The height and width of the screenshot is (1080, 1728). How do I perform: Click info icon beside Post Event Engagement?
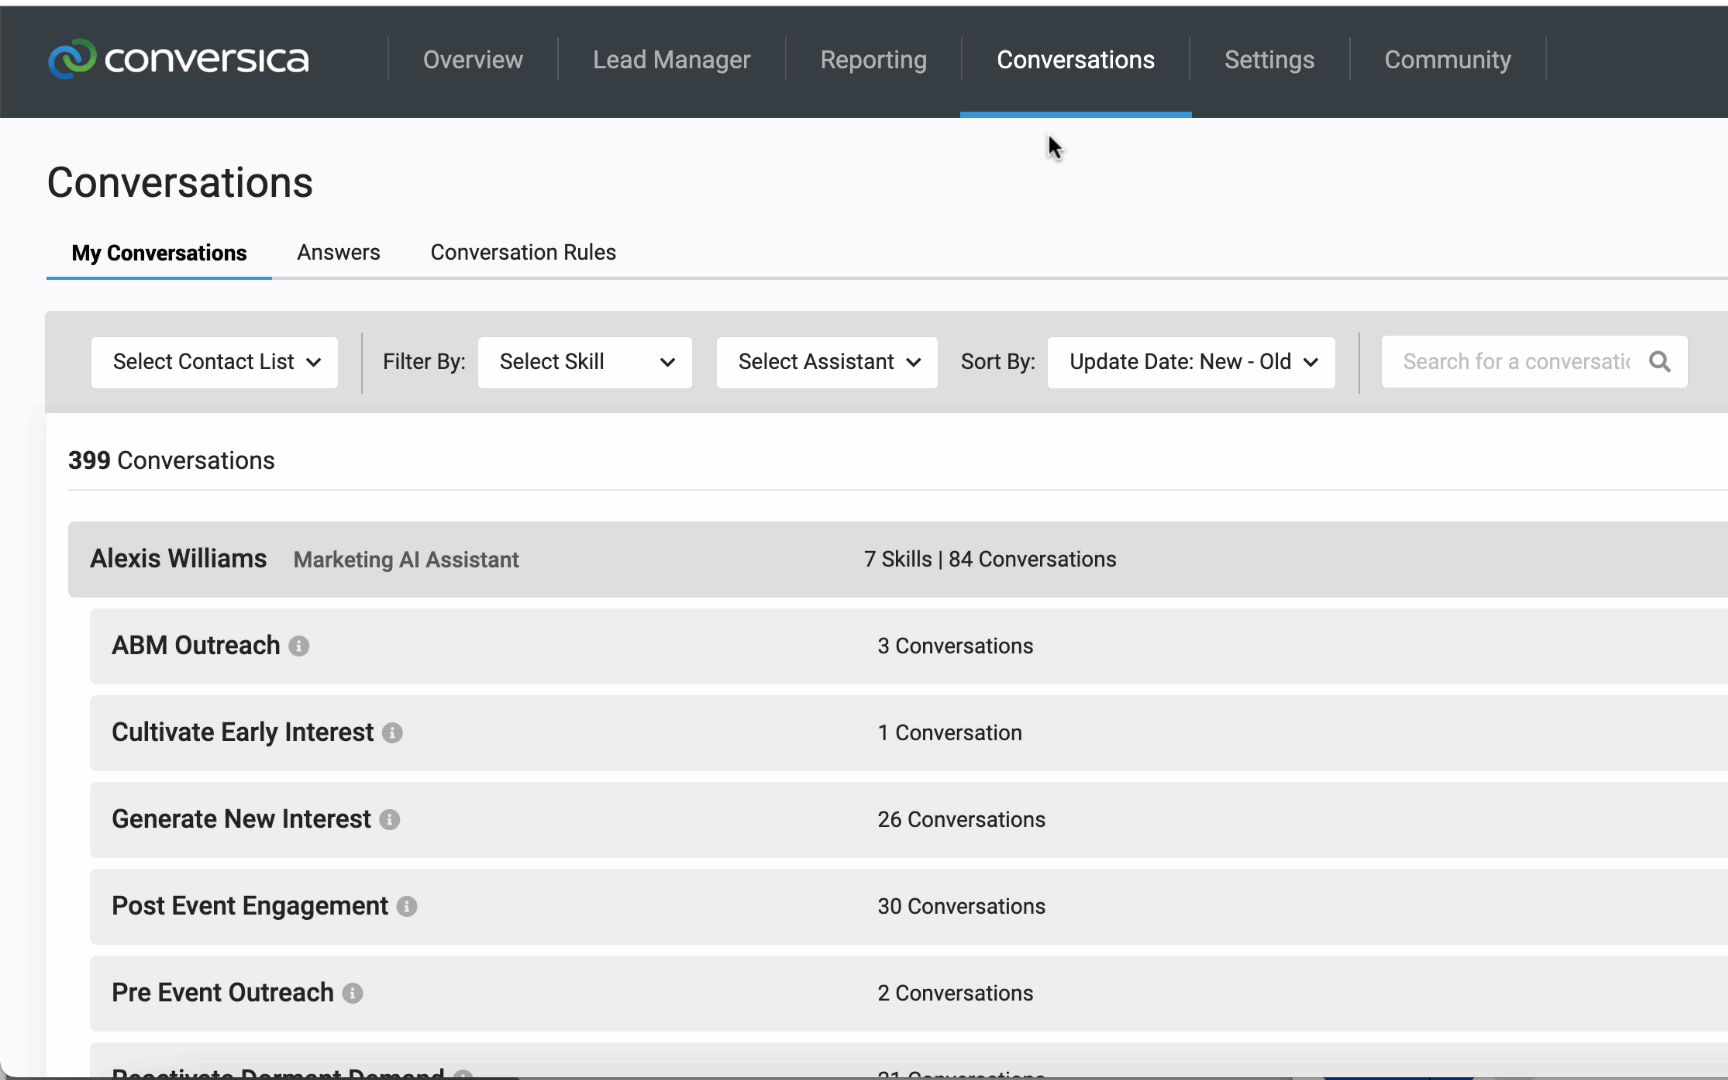pyautogui.click(x=407, y=907)
